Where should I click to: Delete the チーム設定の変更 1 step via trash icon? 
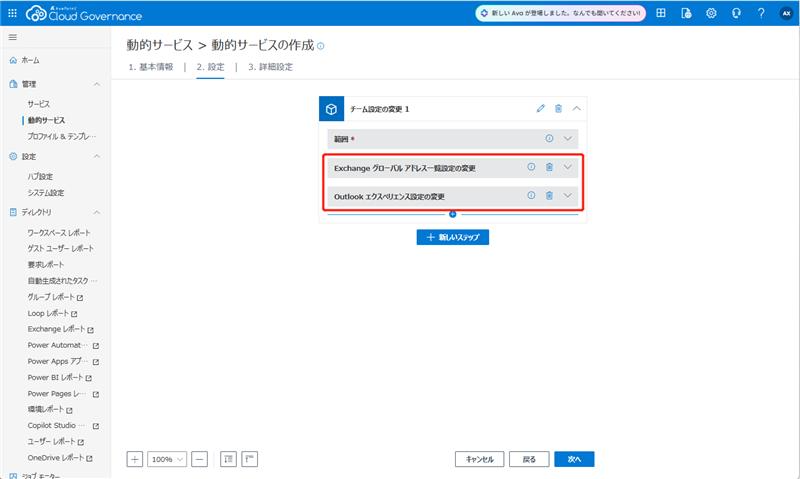[558, 108]
